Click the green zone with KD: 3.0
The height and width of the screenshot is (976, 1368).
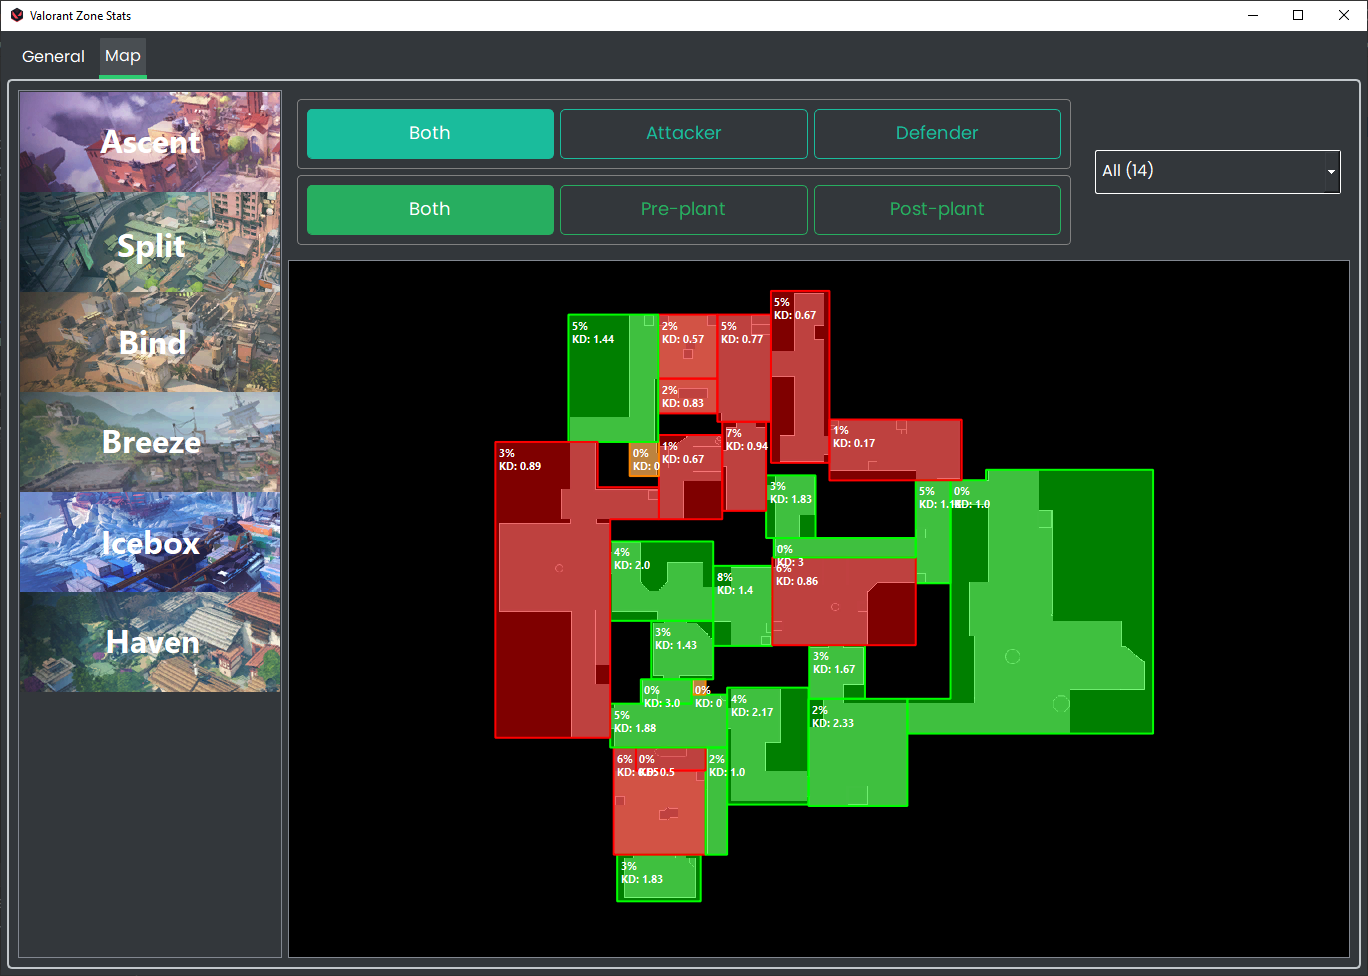click(666, 693)
